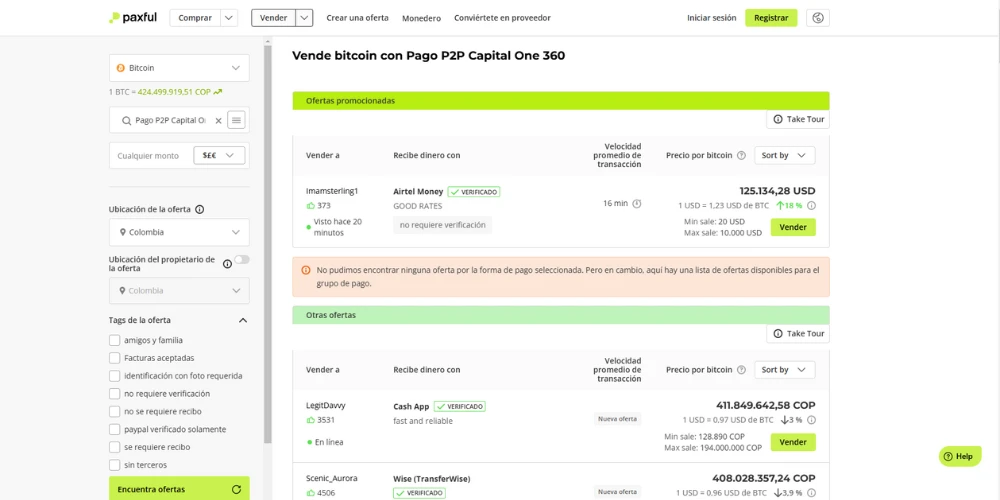Click info icon next to Ubicación del propietario
This screenshot has height=500, width=1000.
tap(227, 264)
